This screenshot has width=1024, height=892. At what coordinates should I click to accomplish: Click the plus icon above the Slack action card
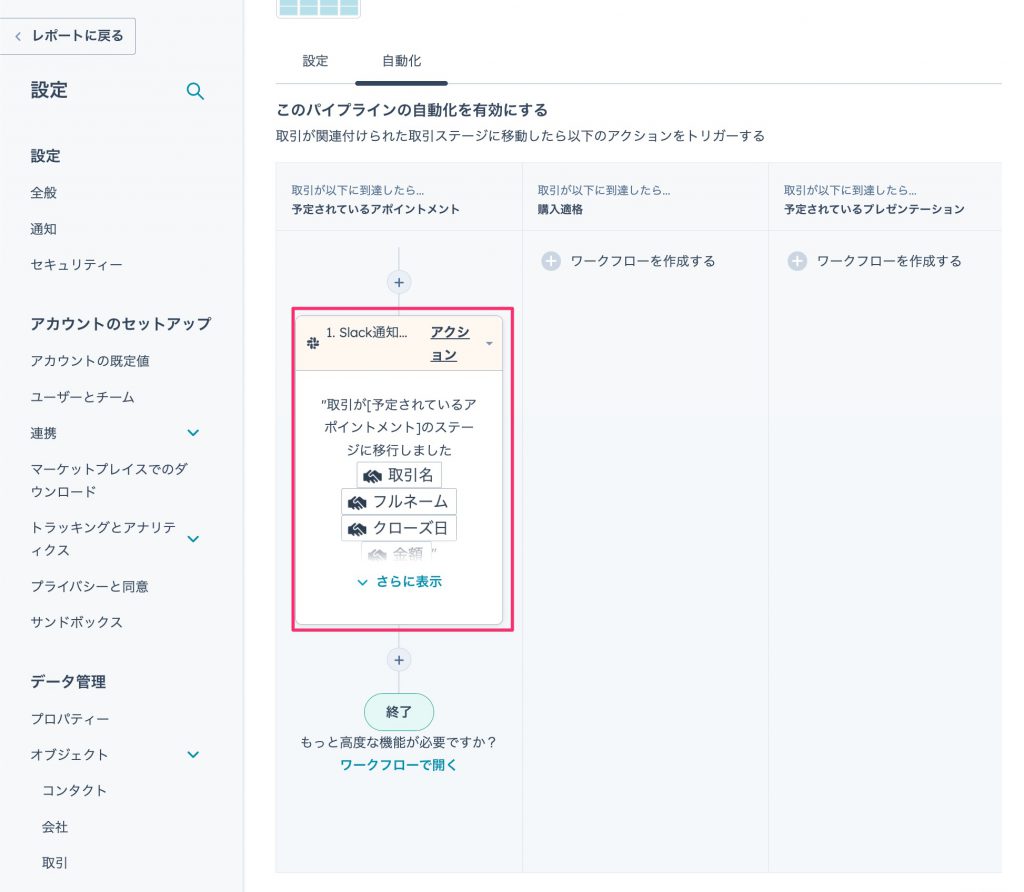pyautogui.click(x=399, y=282)
